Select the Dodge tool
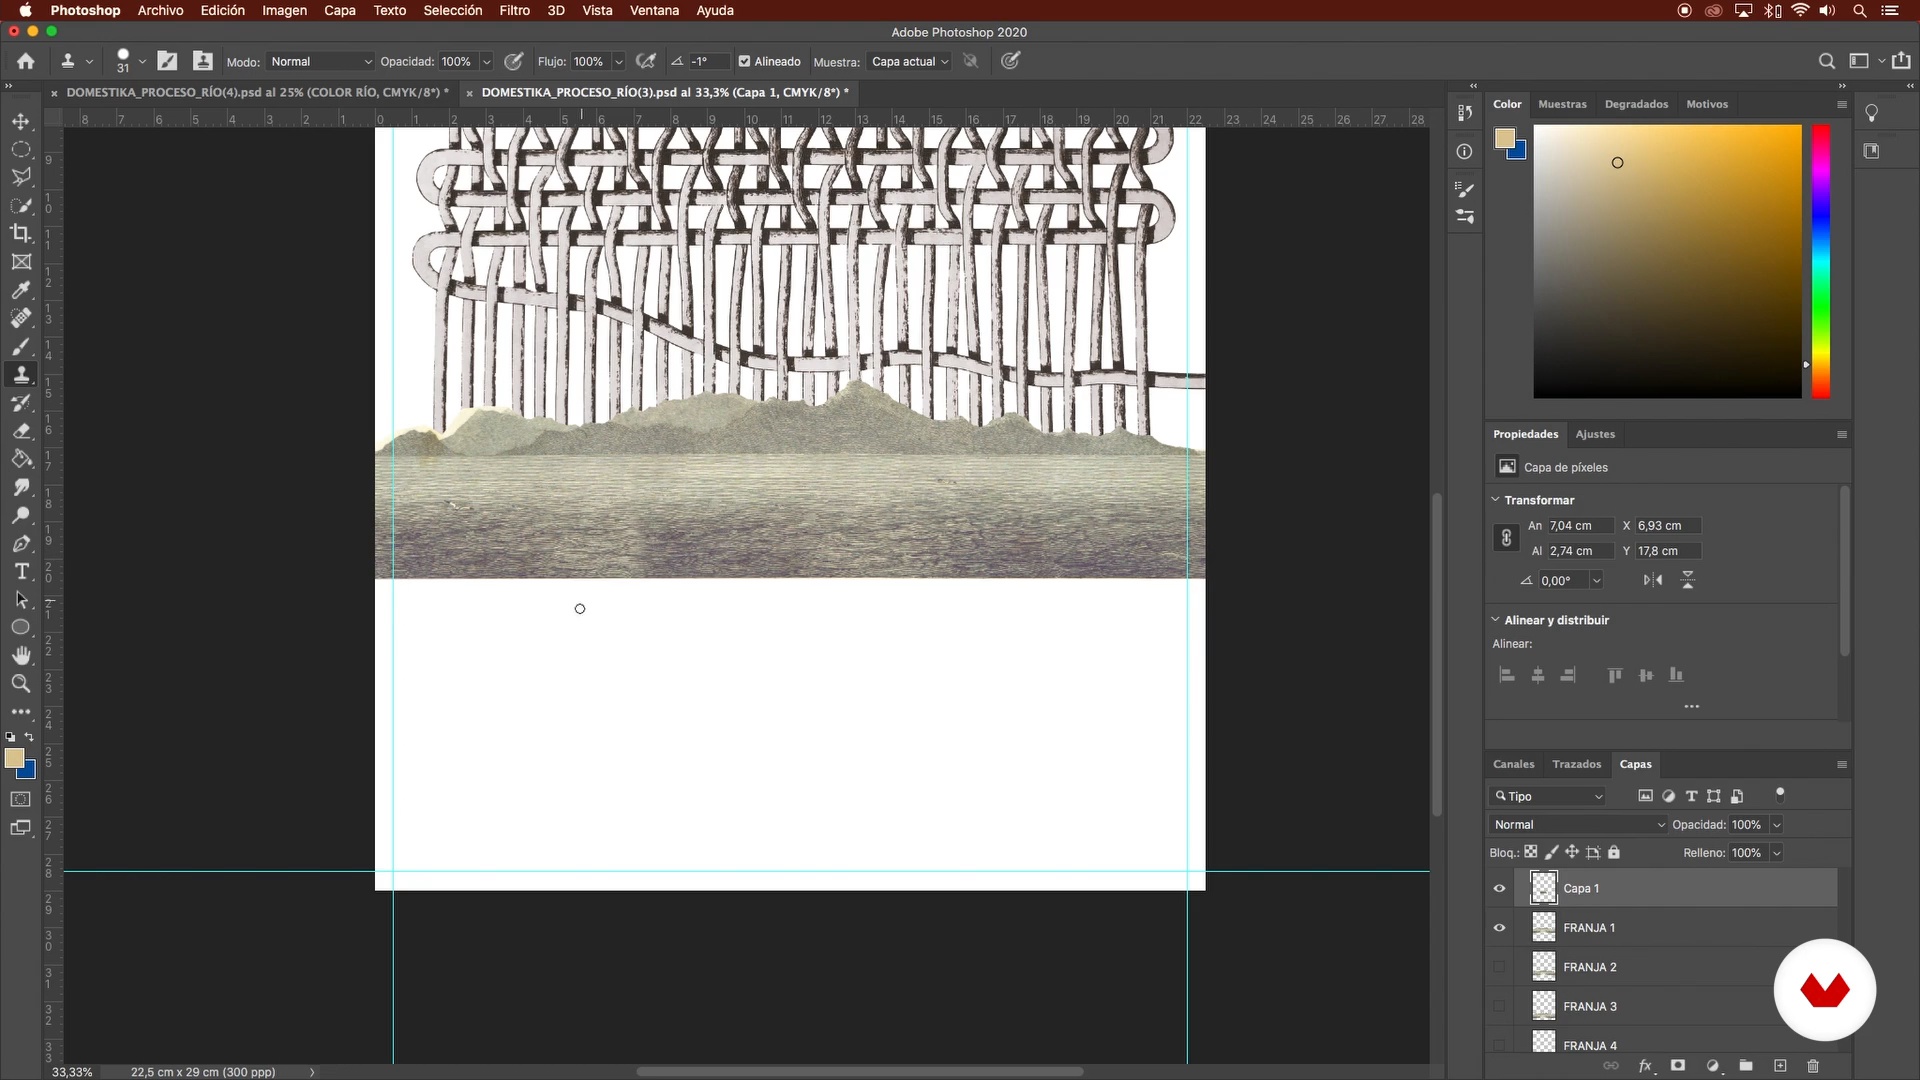This screenshot has width=1920, height=1080. pos(21,515)
